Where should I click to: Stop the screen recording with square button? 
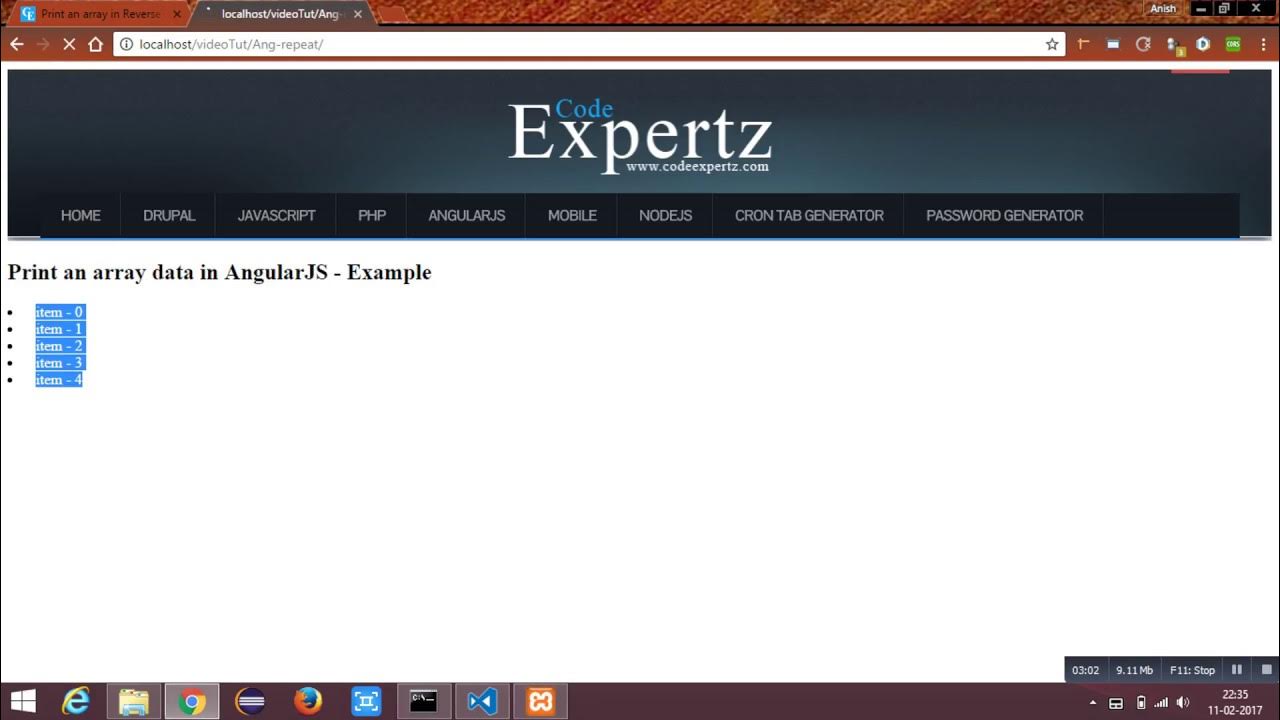click(1266, 670)
